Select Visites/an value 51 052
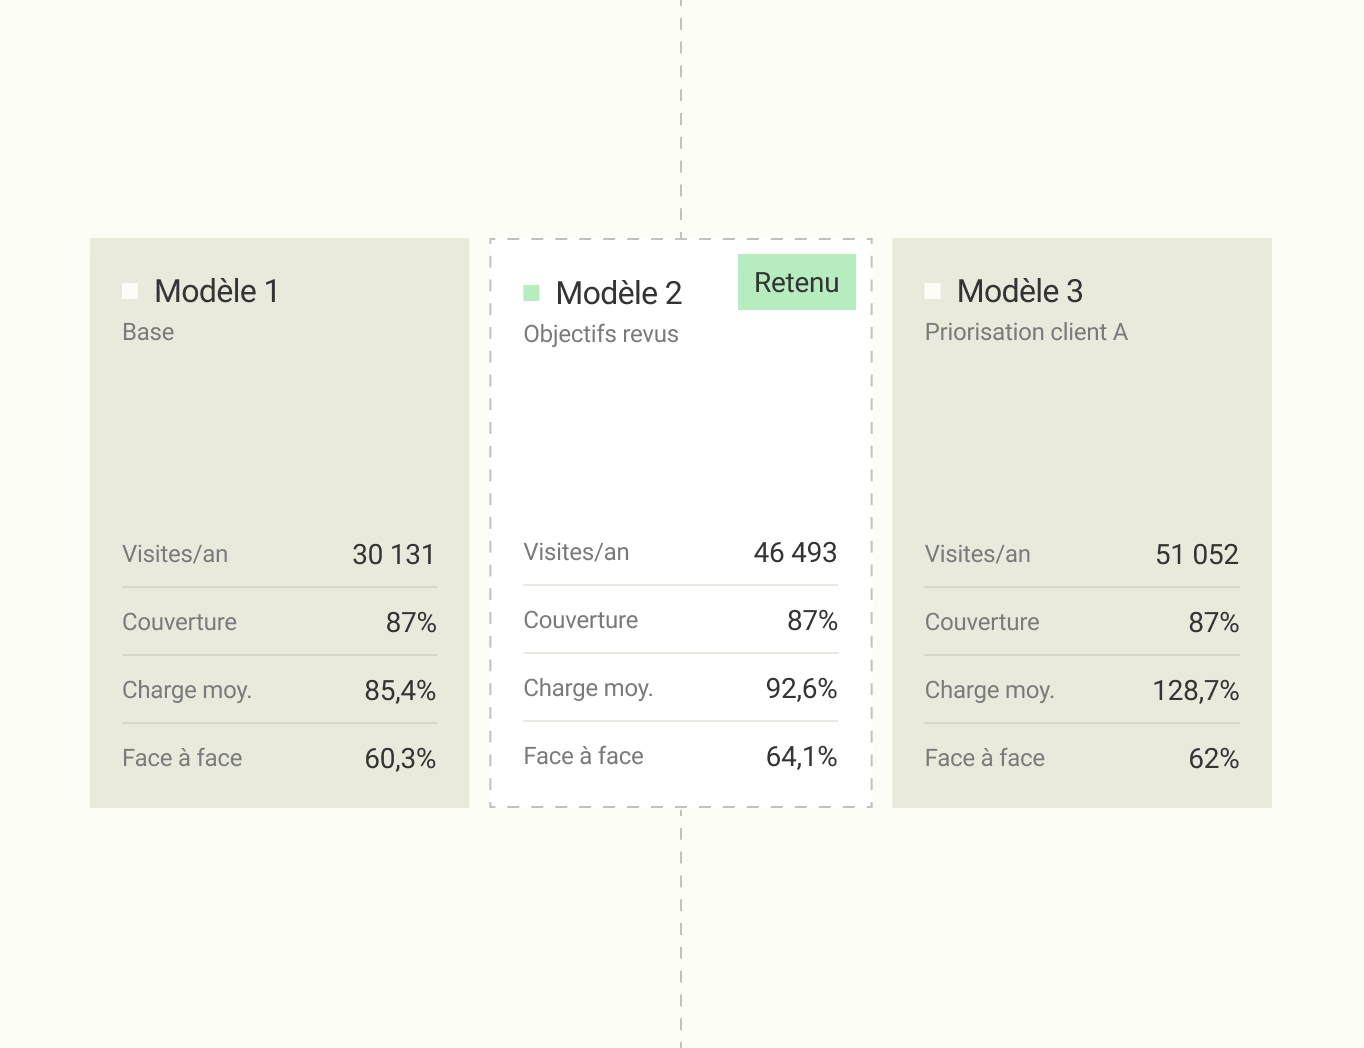Image resolution: width=1364 pixels, height=1048 pixels. 1197,554
